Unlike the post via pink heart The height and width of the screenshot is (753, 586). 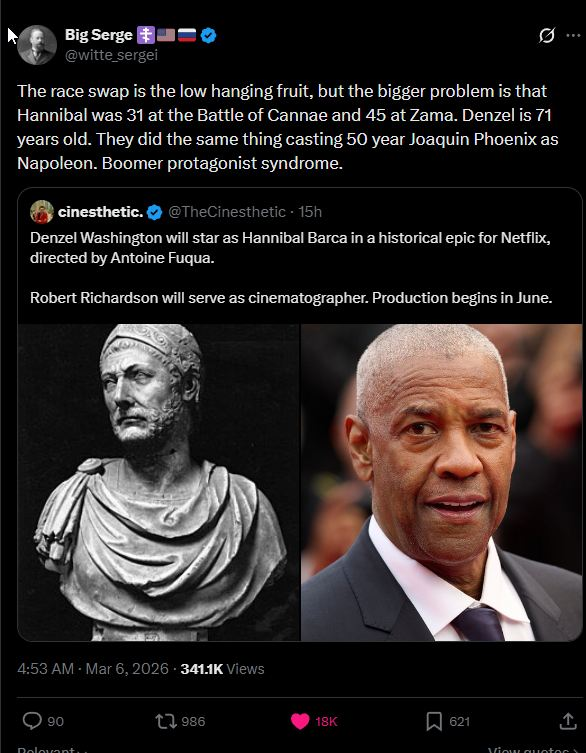coord(300,721)
